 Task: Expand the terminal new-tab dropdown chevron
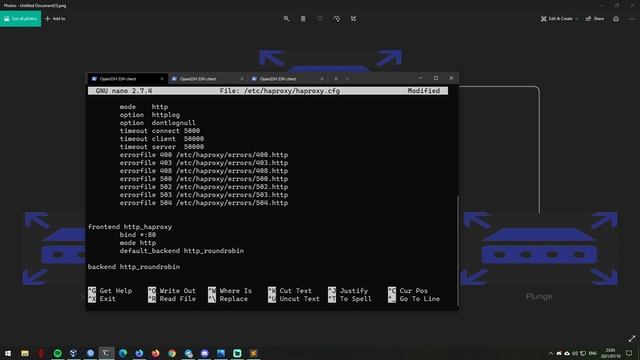pos(347,79)
